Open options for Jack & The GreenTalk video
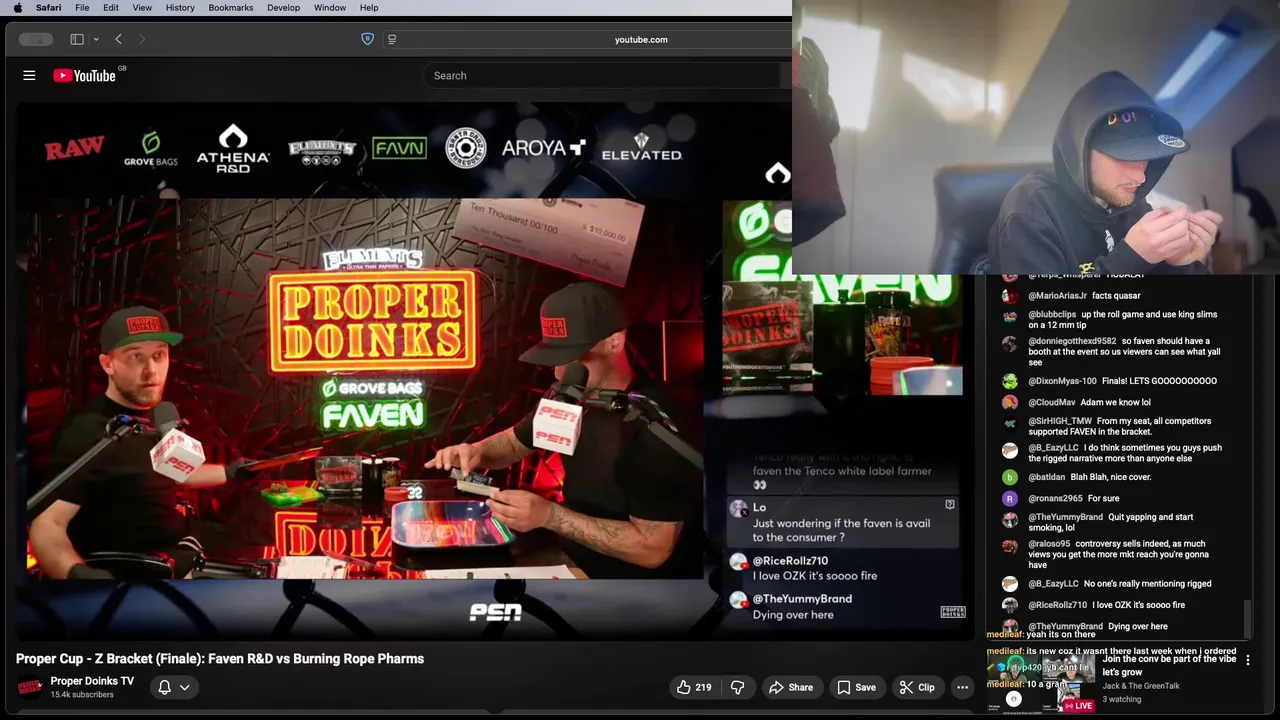 [x=1248, y=660]
